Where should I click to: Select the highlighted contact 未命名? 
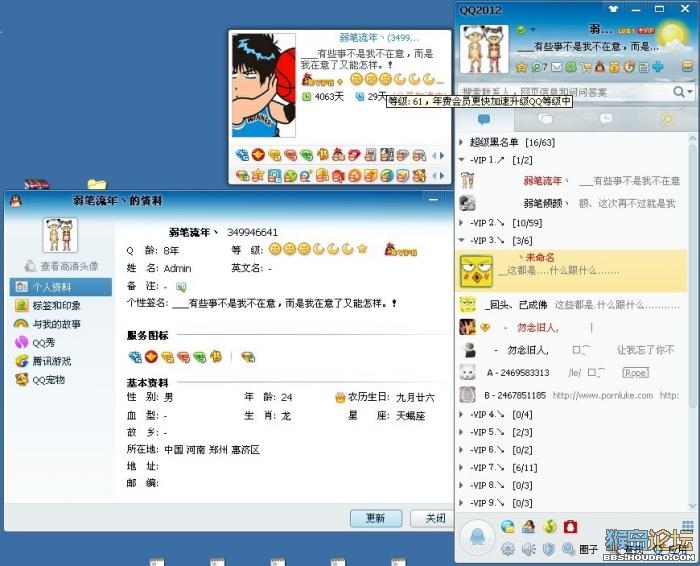571,271
